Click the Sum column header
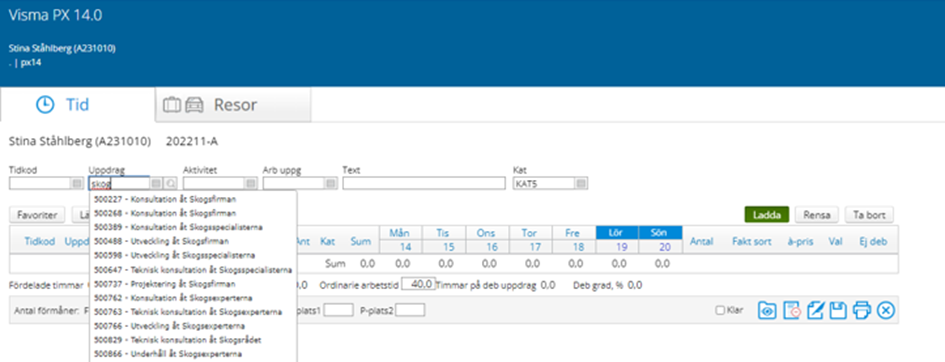This screenshot has width=945, height=362. click(361, 241)
